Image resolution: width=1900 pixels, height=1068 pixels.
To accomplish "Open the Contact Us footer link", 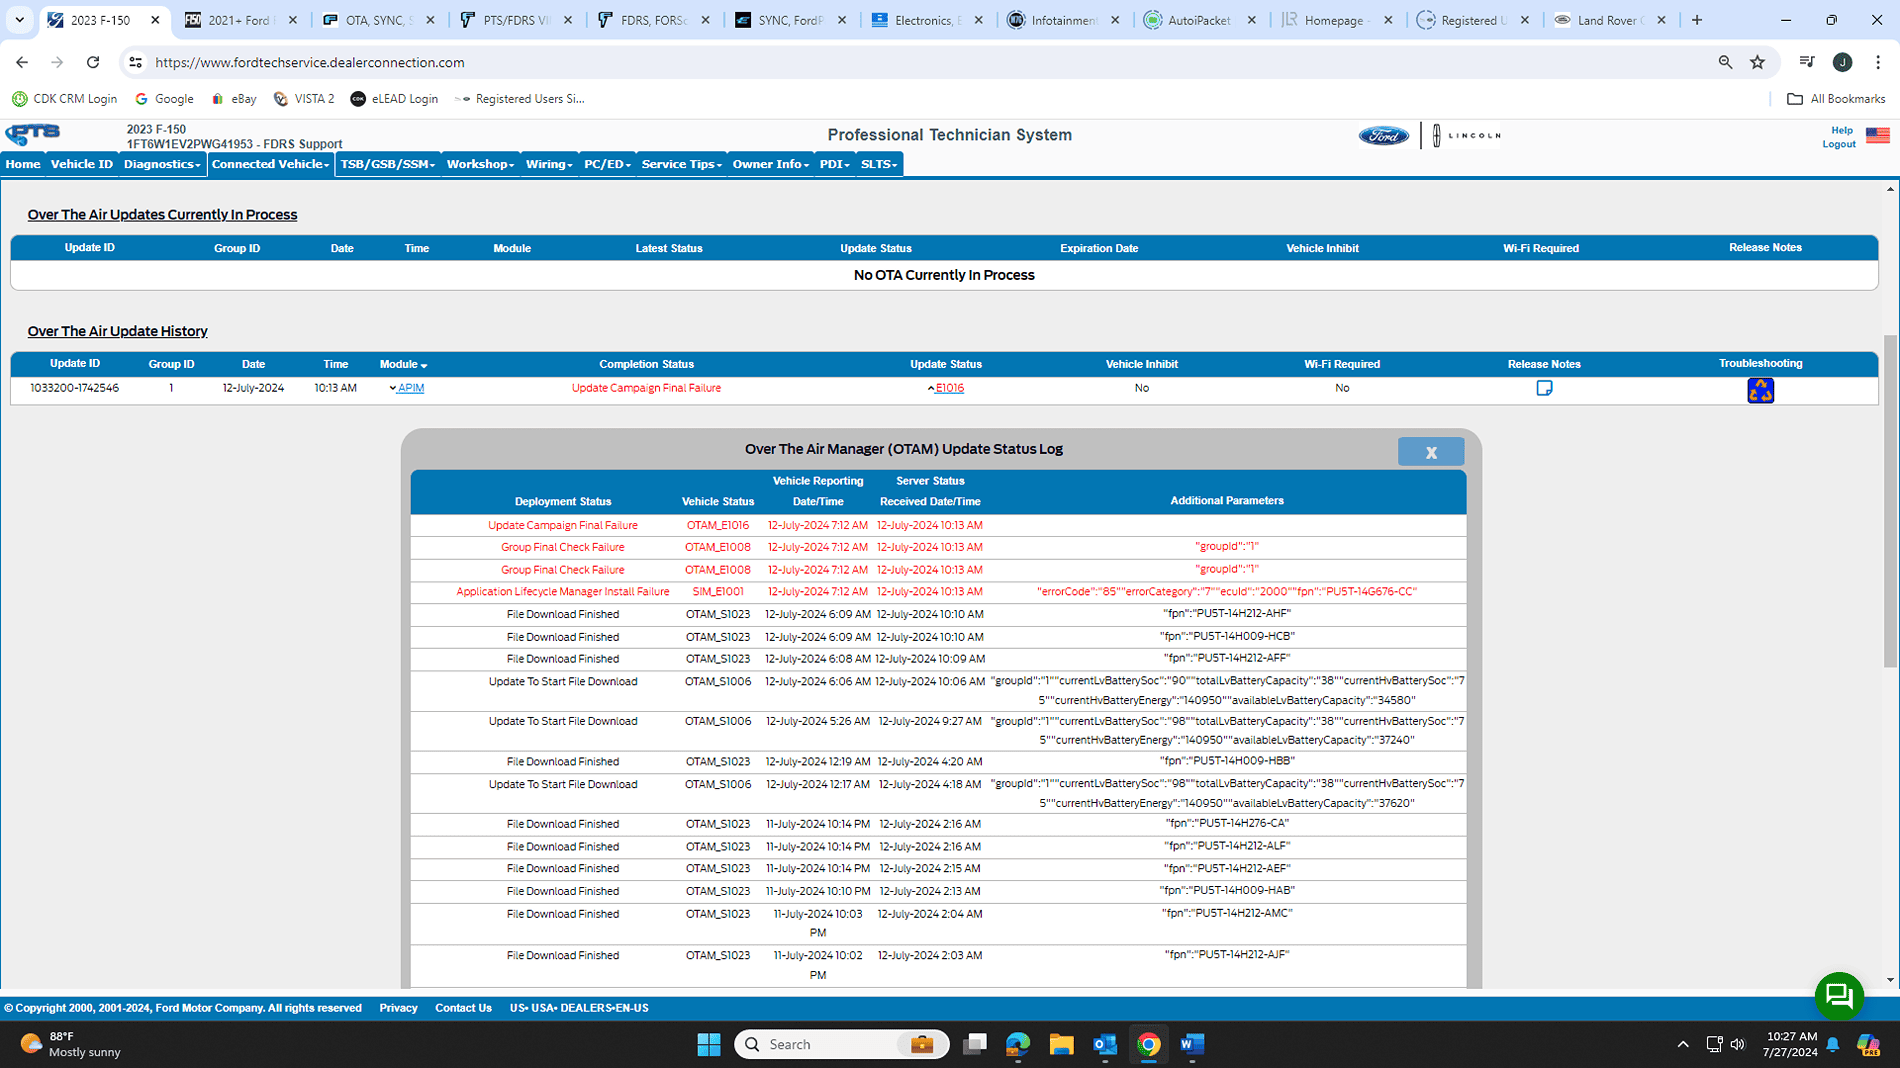I will (463, 1008).
